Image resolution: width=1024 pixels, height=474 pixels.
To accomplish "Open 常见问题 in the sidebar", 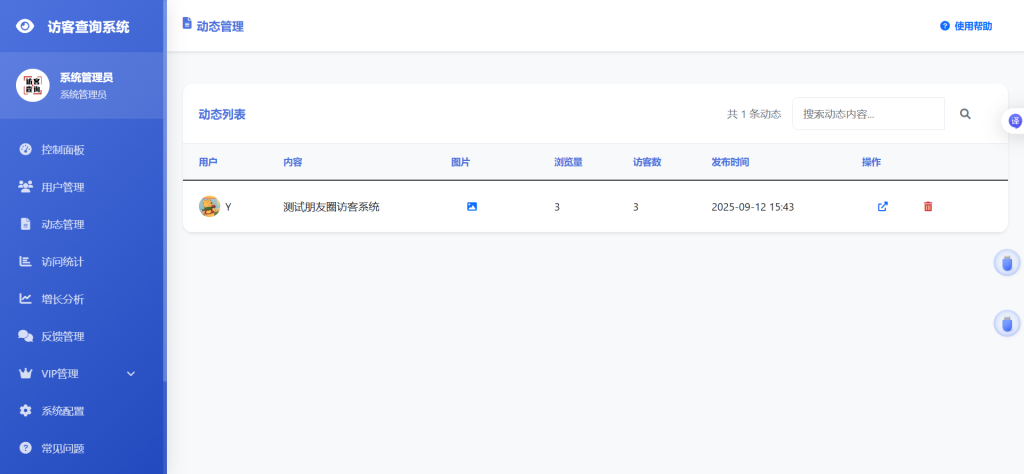I will pyautogui.click(x=63, y=449).
